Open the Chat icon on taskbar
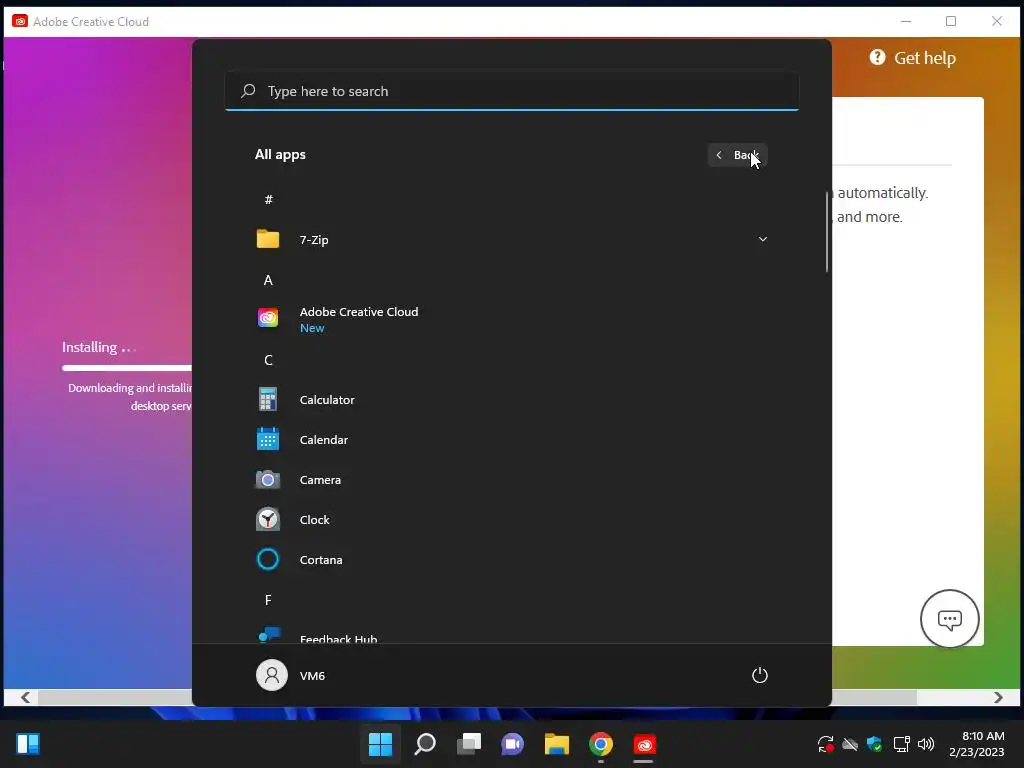This screenshot has height=768, width=1024. point(513,743)
